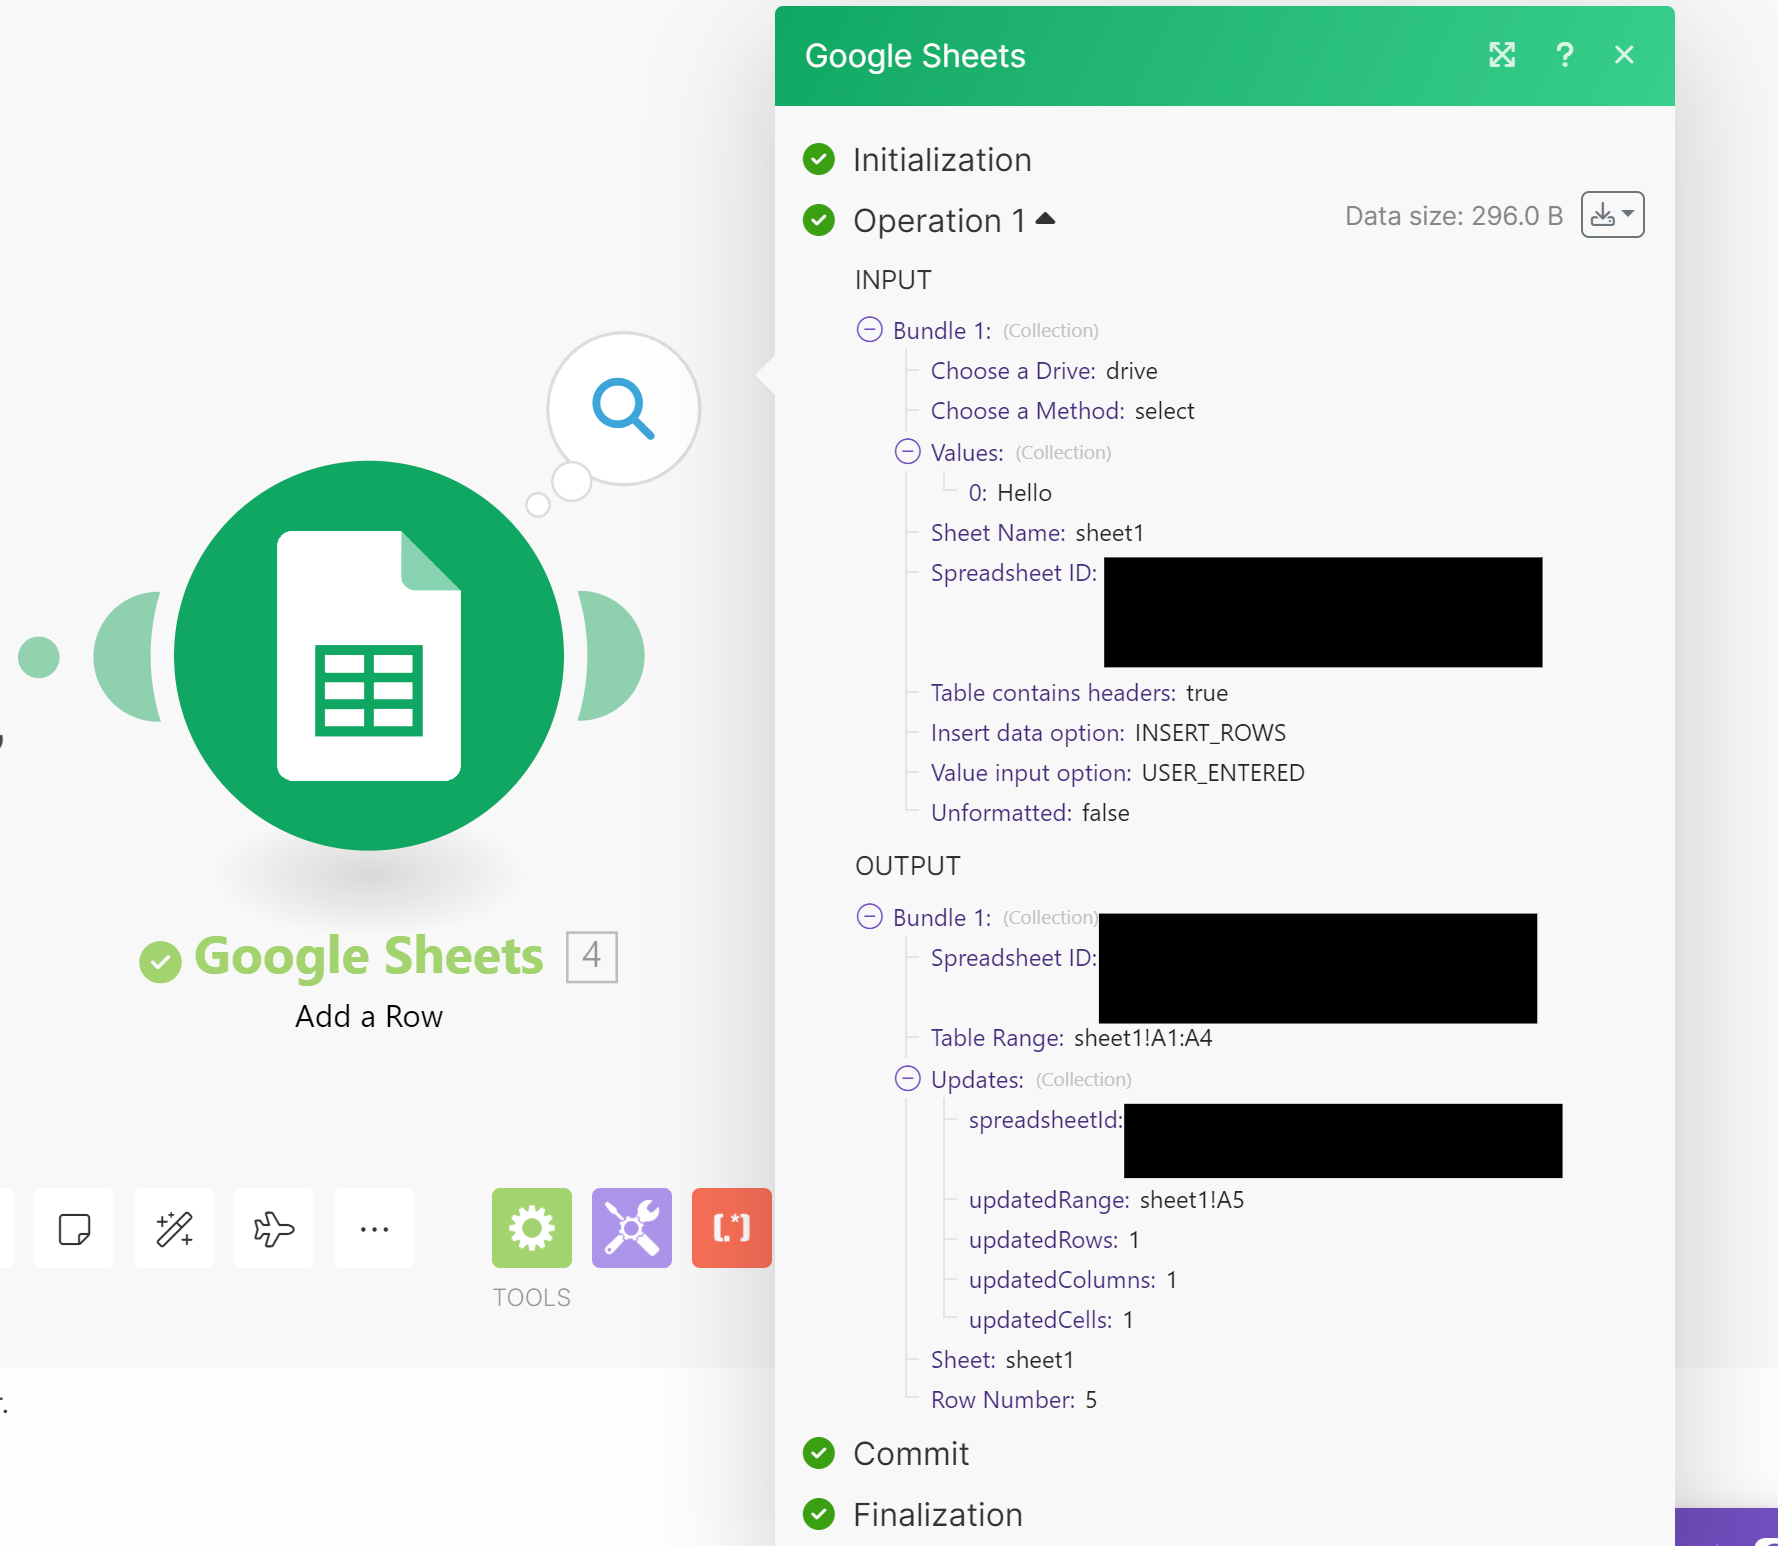Click the Finalization step
Screen dimensions: 1778x1546
pyautogui.click(x=938, y=1515)
